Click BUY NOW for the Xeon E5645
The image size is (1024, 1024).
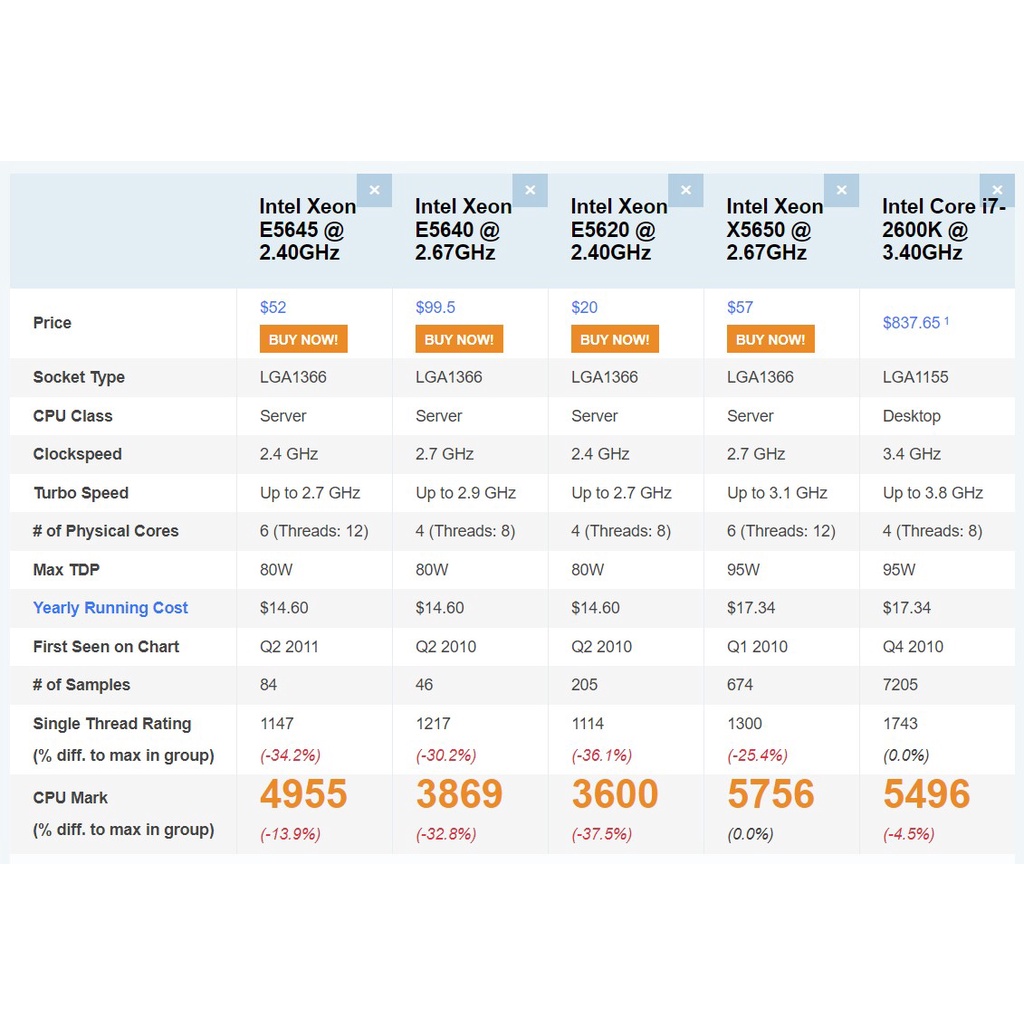pos(303,339)
